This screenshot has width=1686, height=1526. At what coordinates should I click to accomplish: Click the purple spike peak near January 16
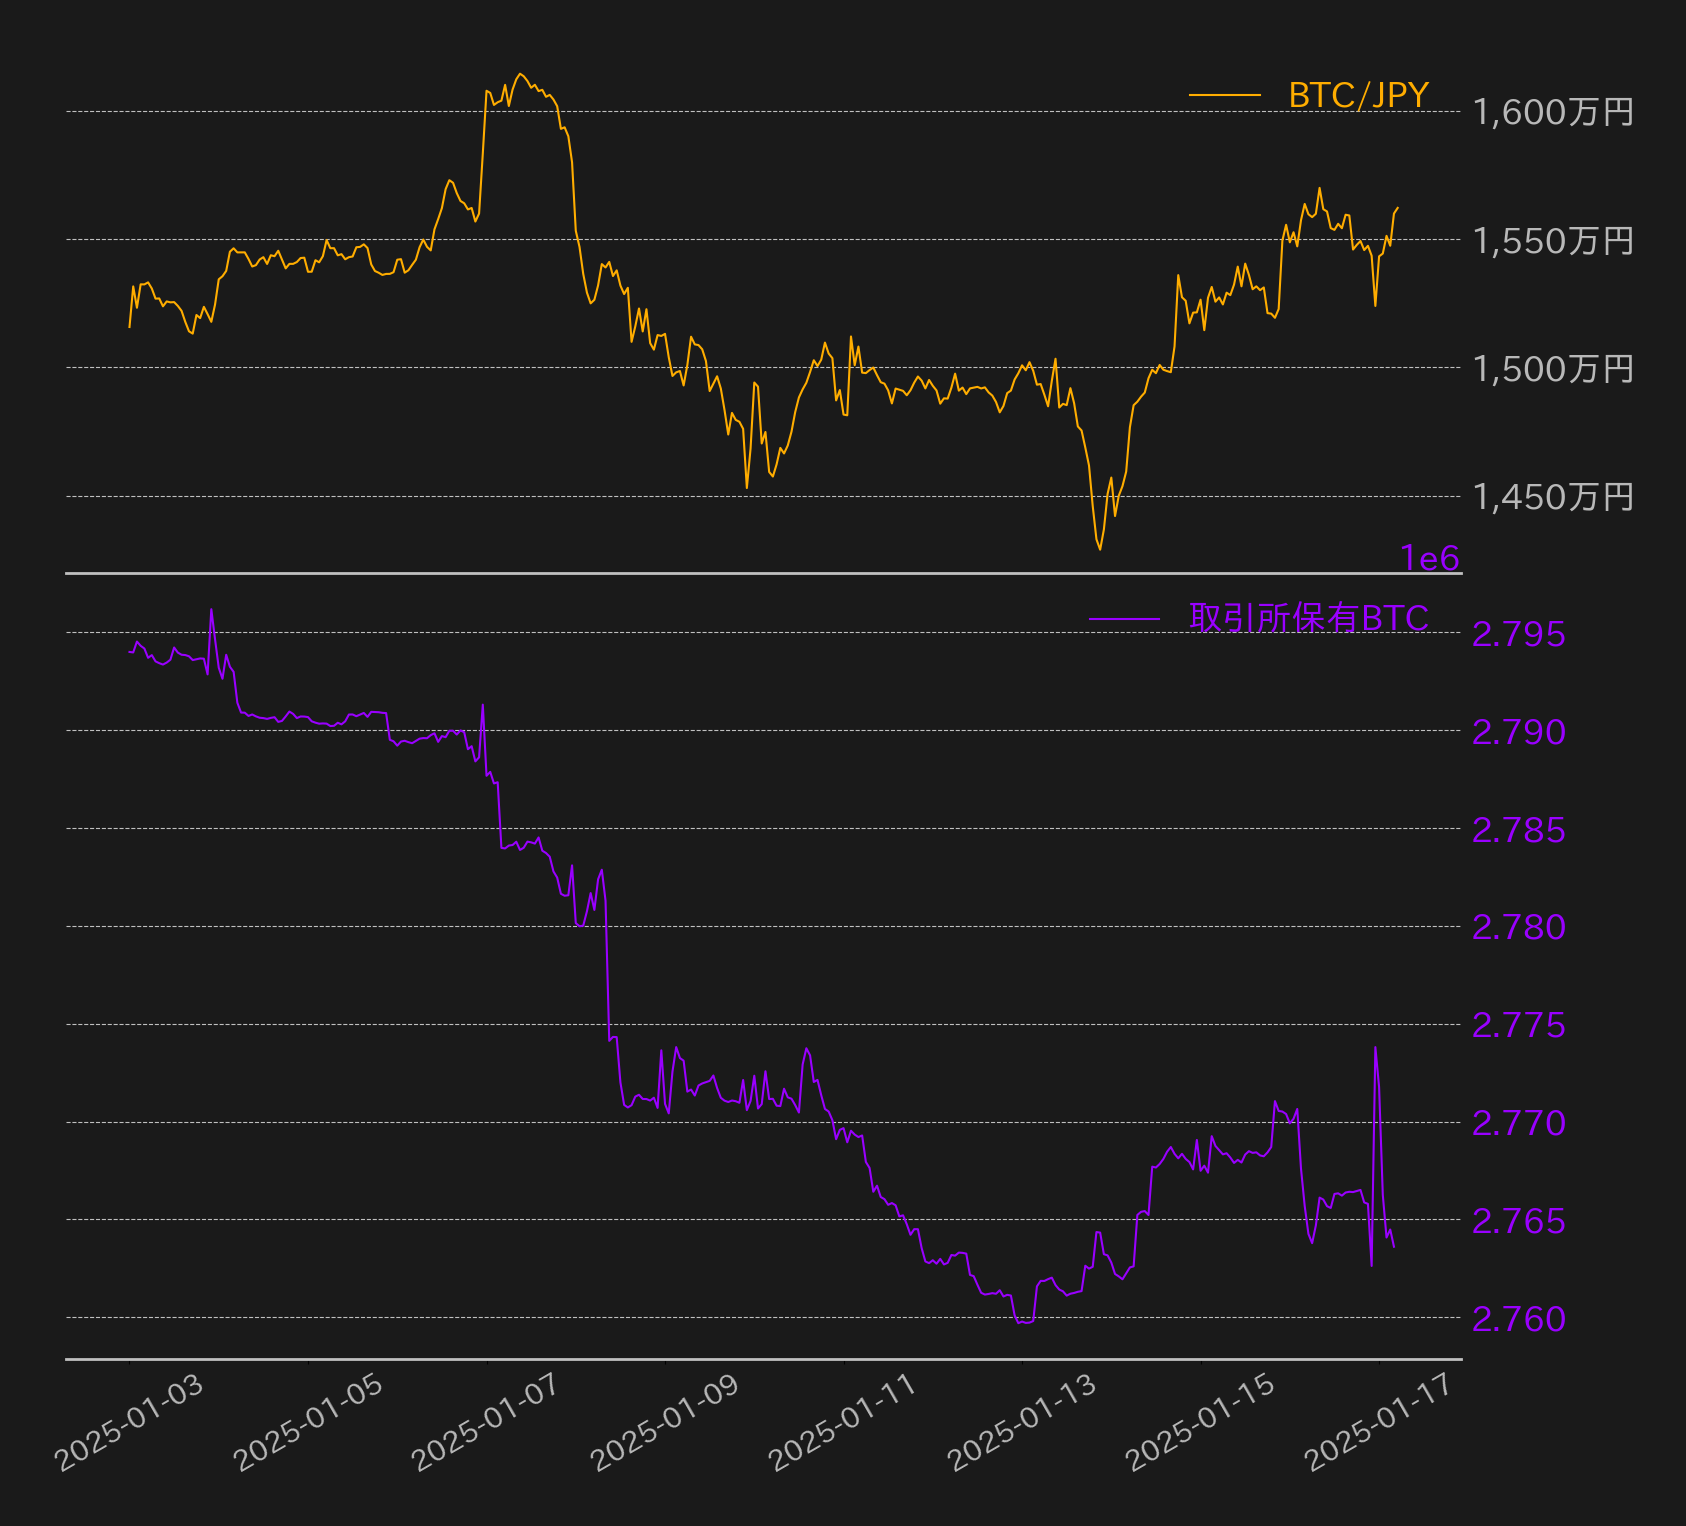coord(1375,1047)
